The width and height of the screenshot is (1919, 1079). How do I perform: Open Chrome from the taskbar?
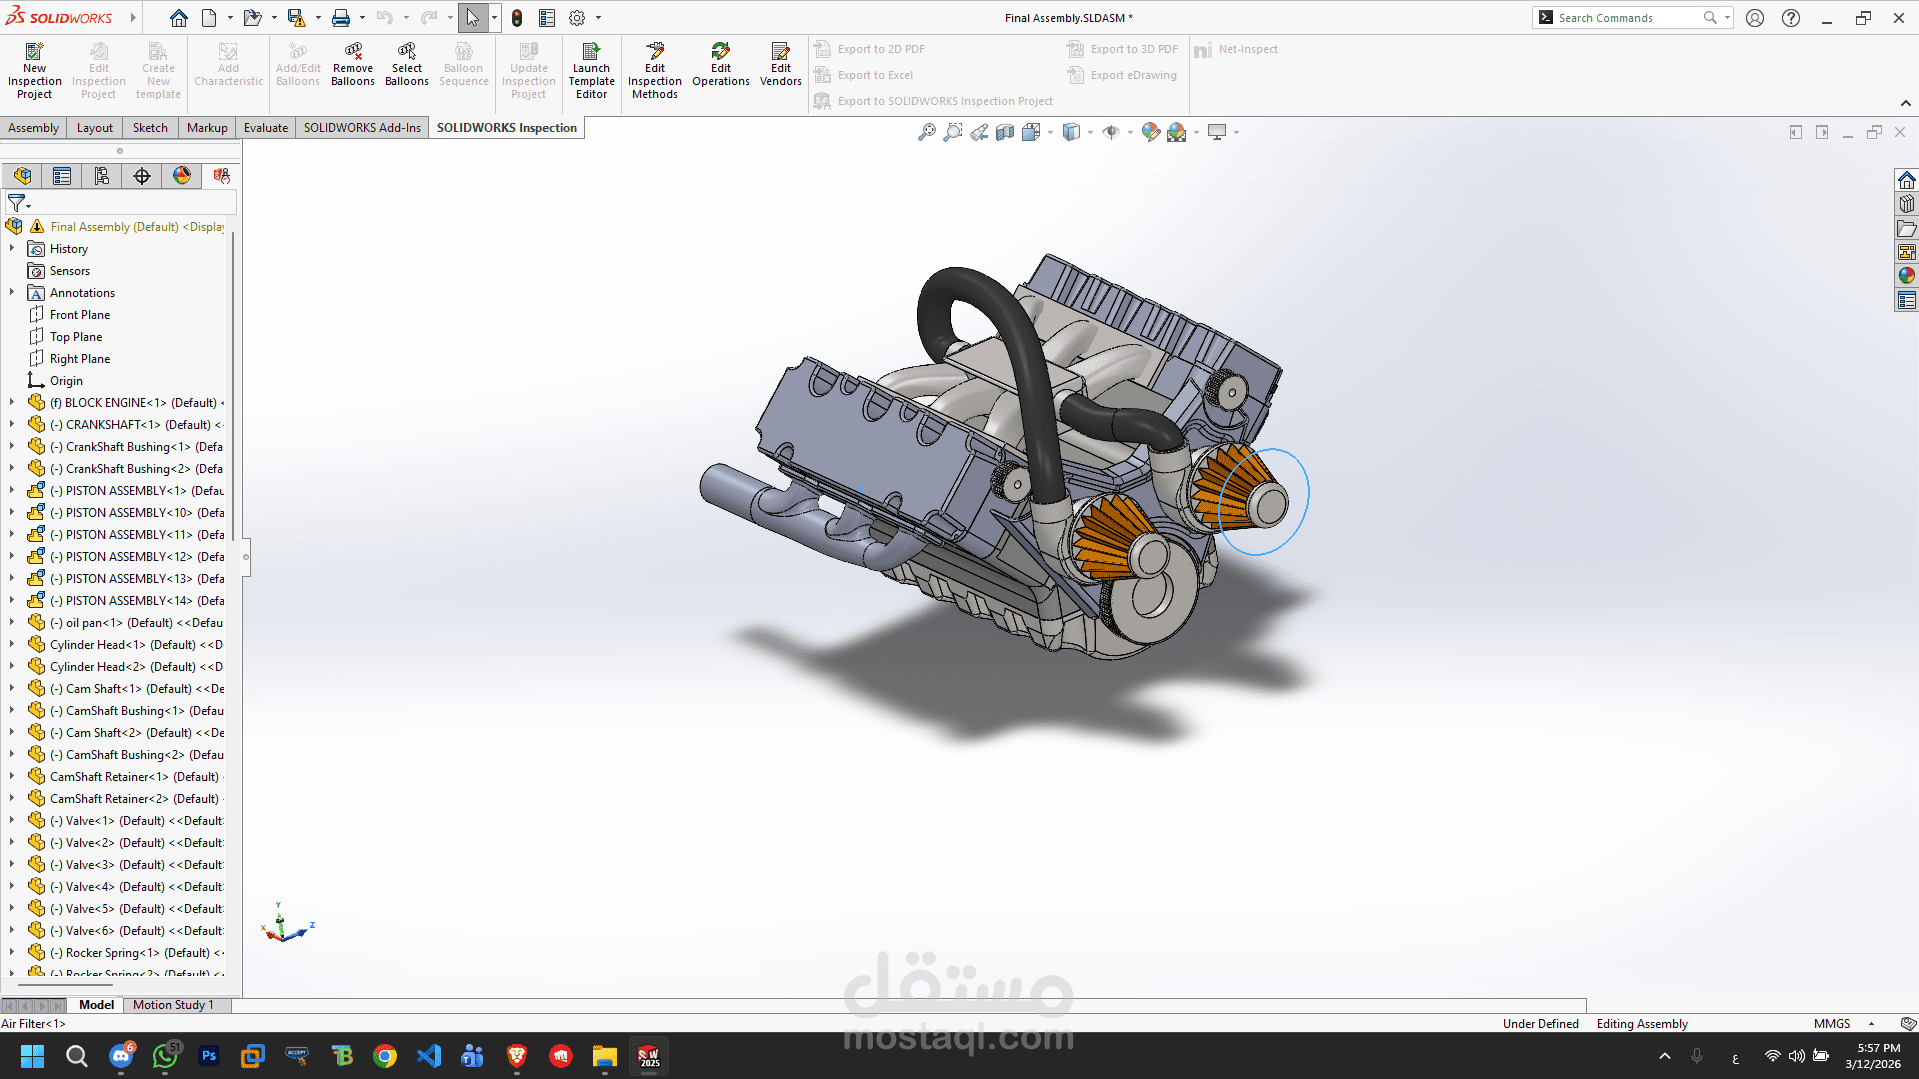[385, 1056]
